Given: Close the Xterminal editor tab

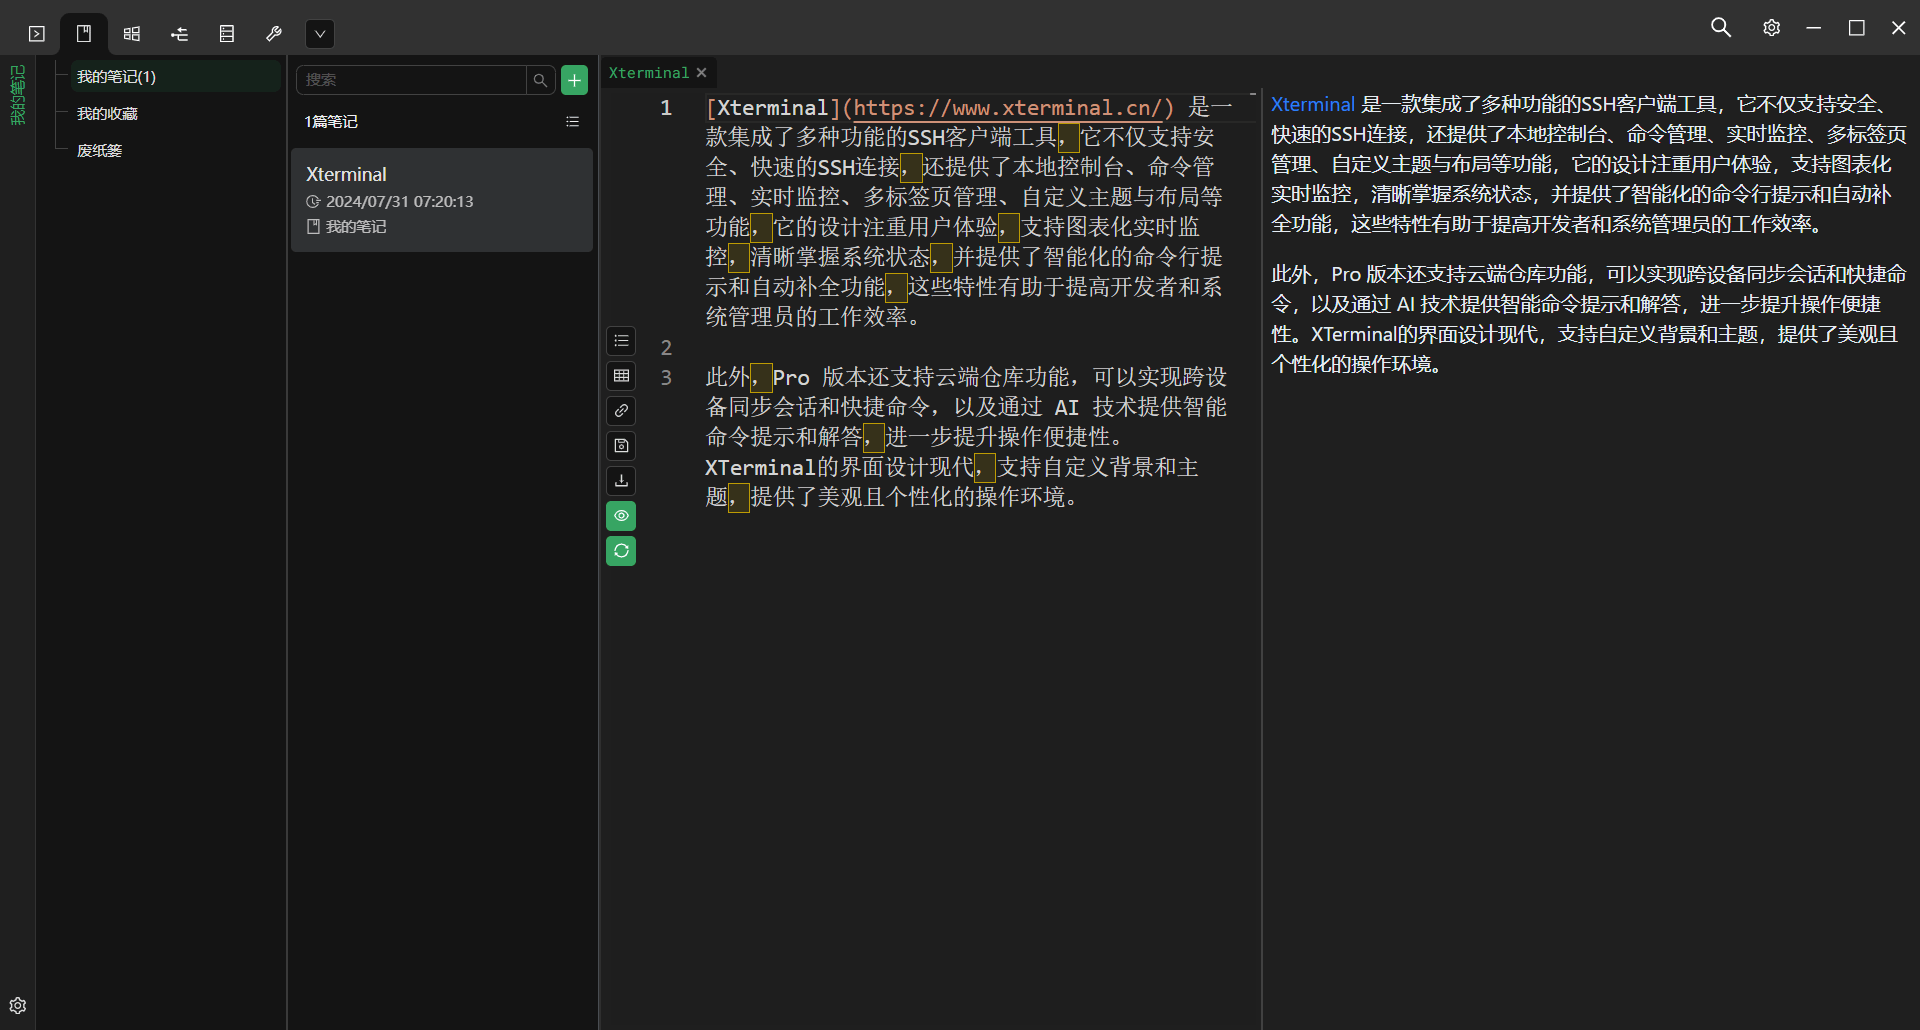Looking at the screenshot, I should (702, 73).
